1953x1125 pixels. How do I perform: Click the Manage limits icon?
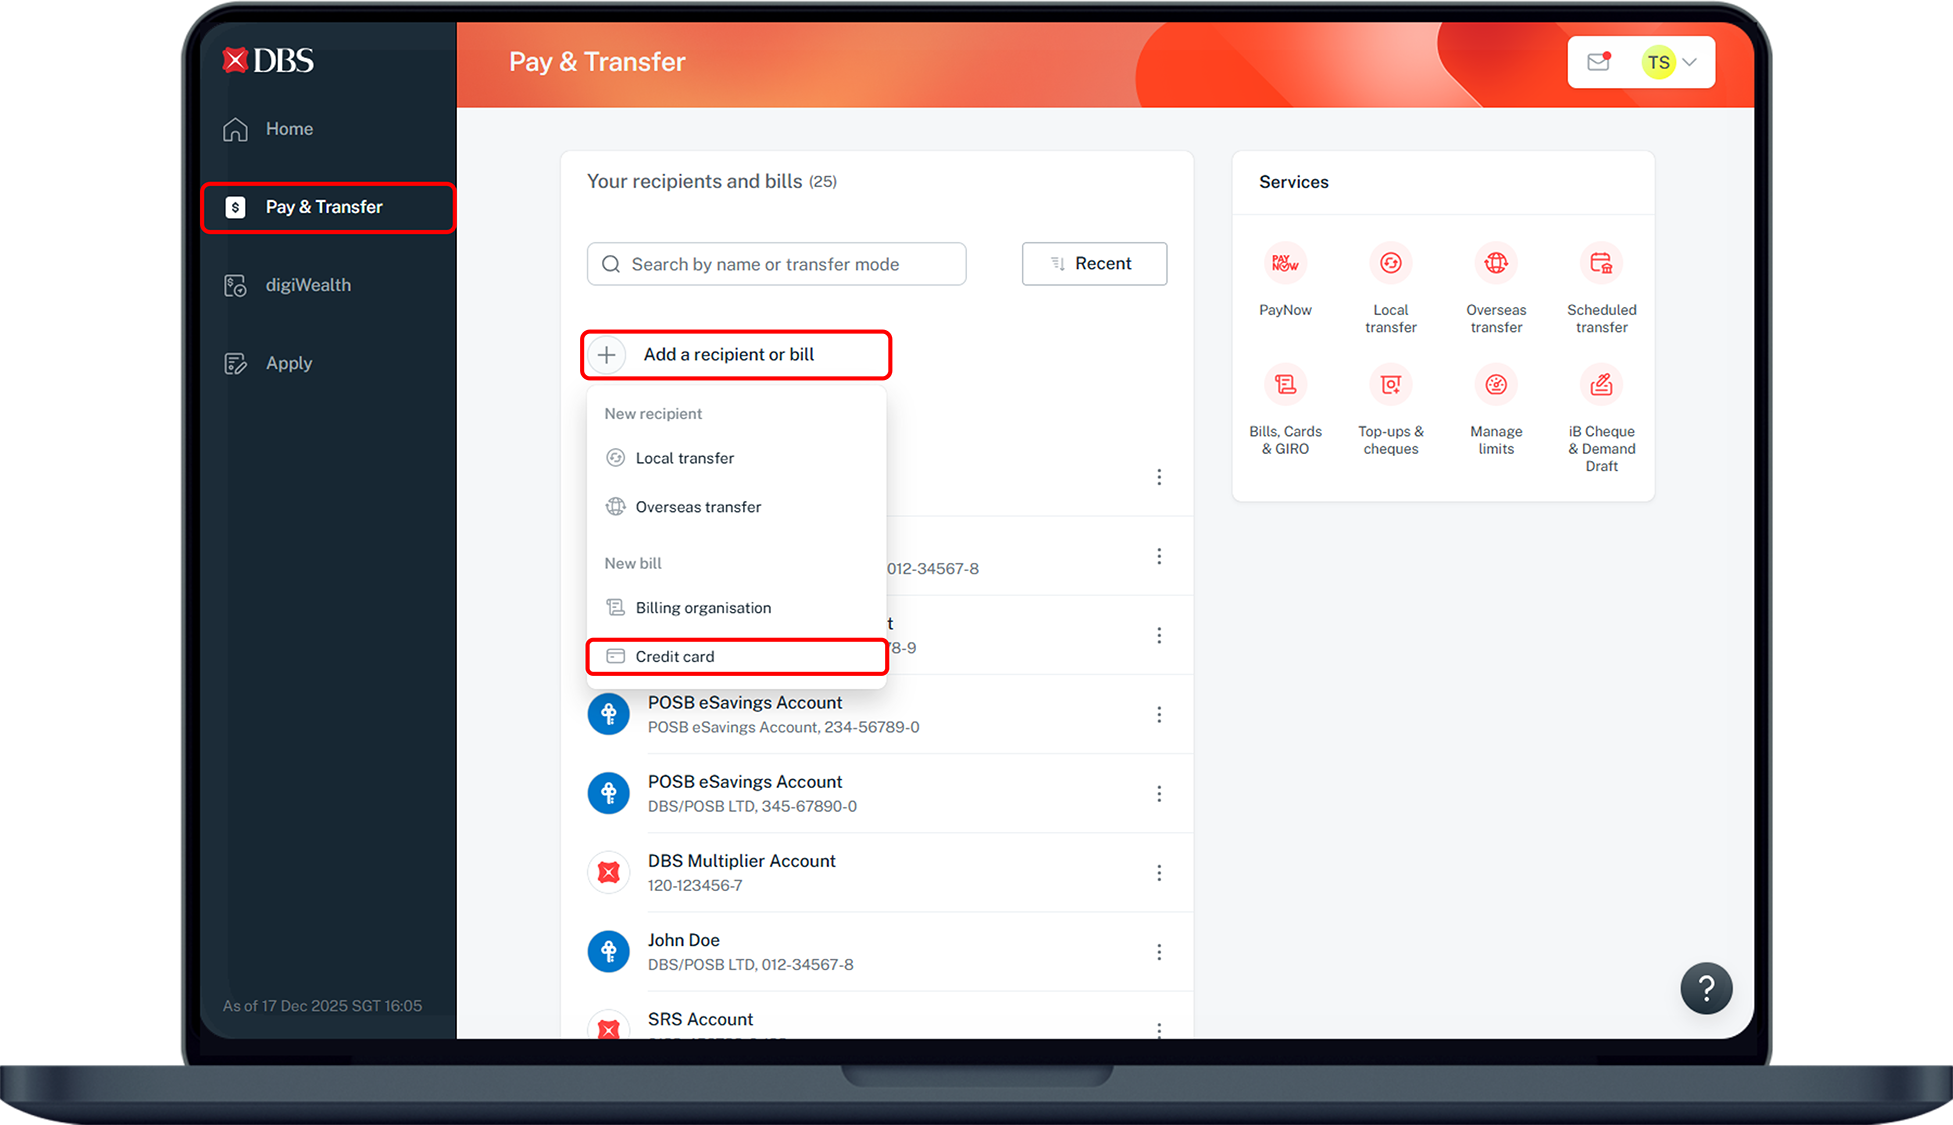1495,385
